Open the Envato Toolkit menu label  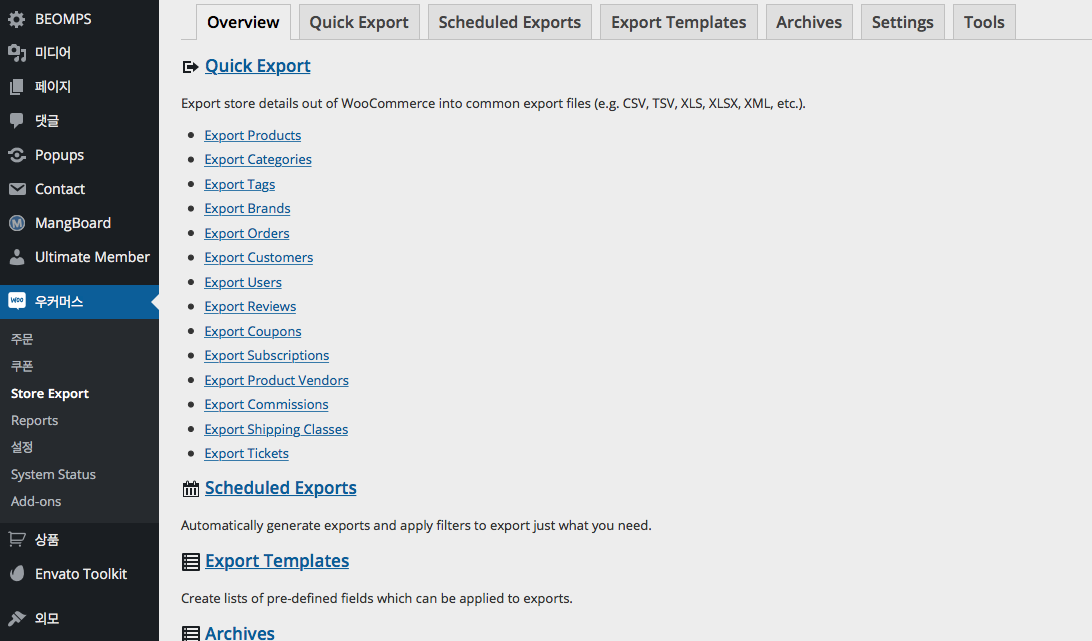[x=81, y=574]
